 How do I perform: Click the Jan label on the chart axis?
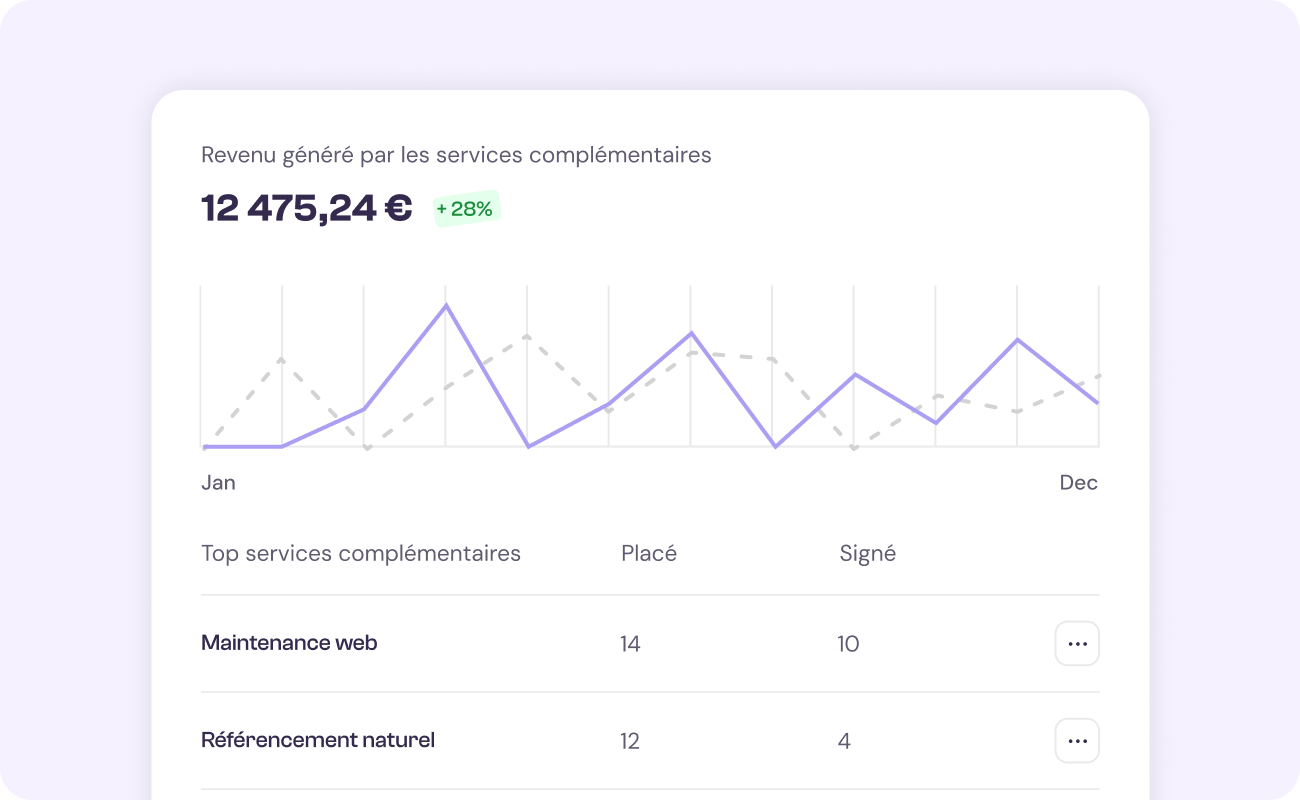tap(219, 482)
